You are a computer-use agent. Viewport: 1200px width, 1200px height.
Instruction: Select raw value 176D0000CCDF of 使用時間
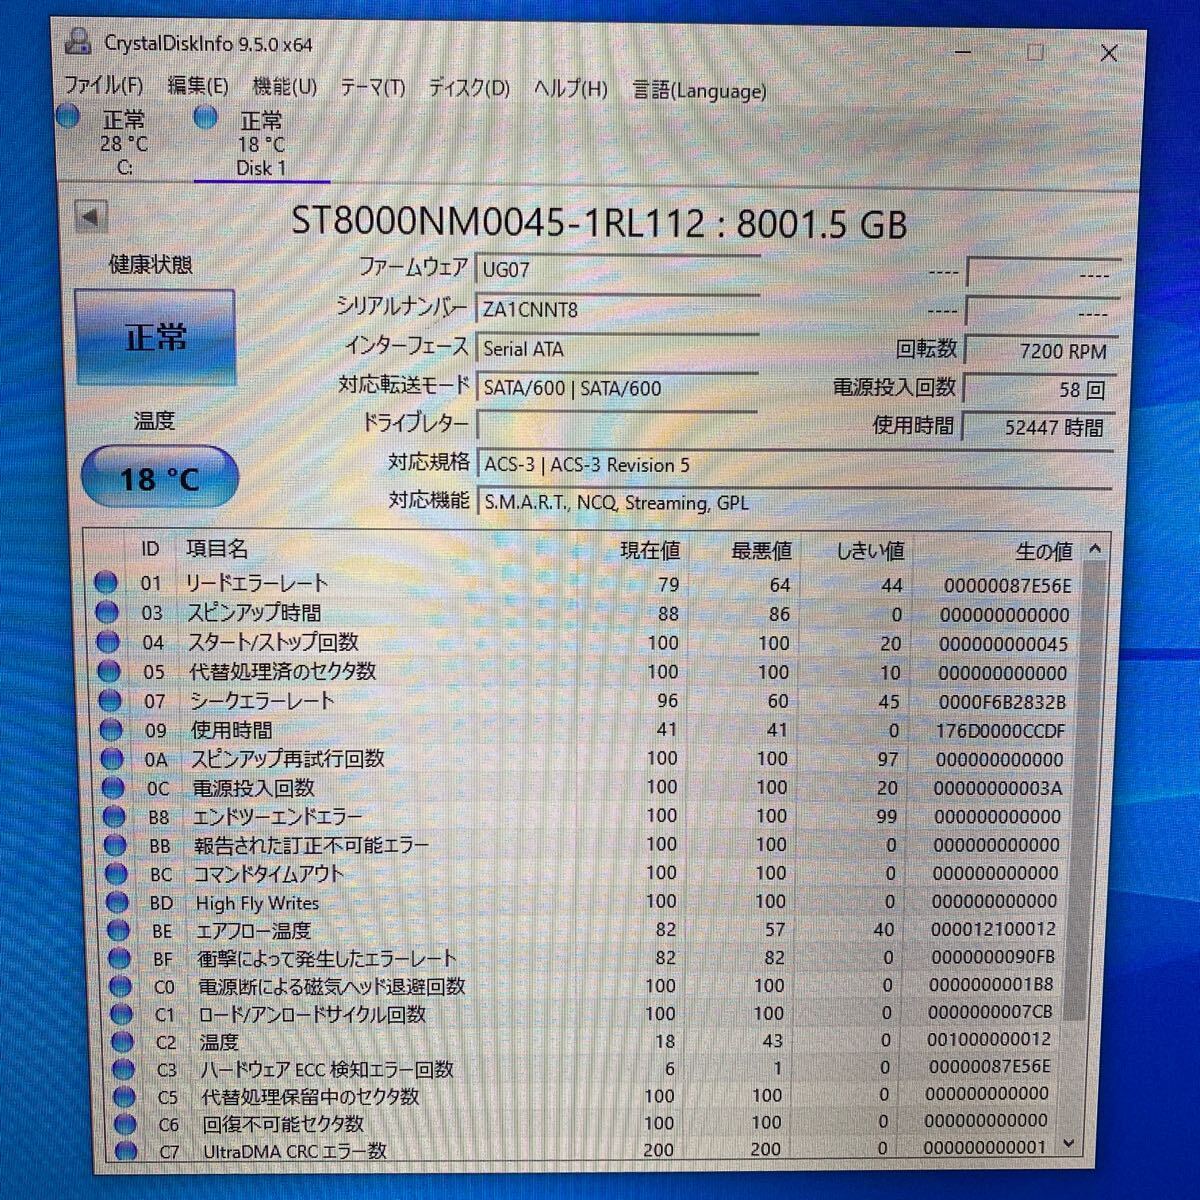[x=1000, y=731]
